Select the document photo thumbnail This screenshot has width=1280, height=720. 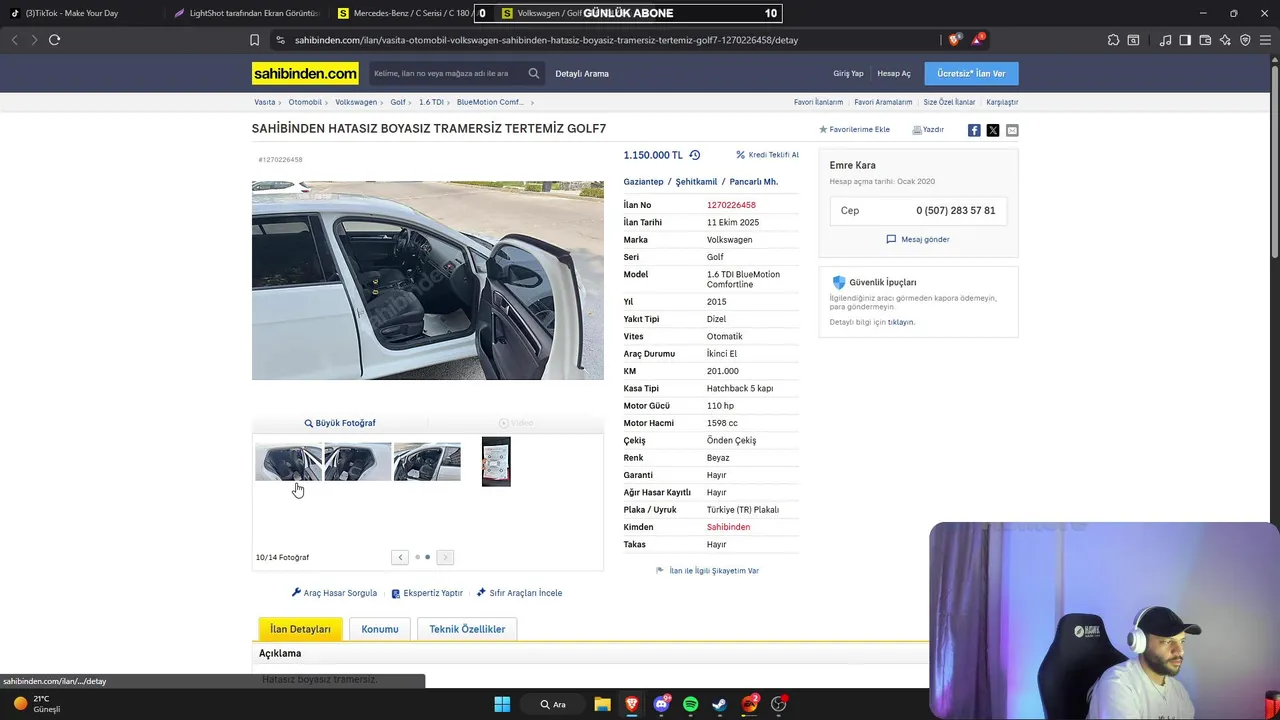[x=496, y=462]
